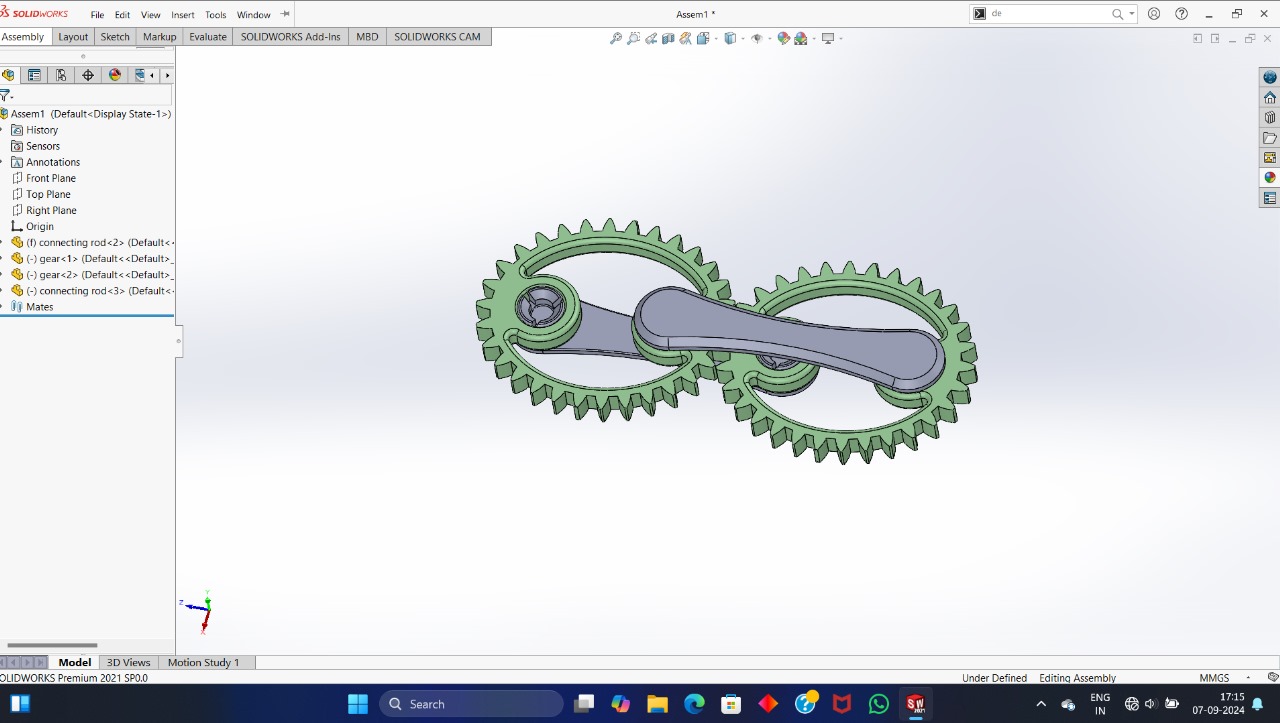Click the View Orientation cube icon

click(x=703, y=38)
